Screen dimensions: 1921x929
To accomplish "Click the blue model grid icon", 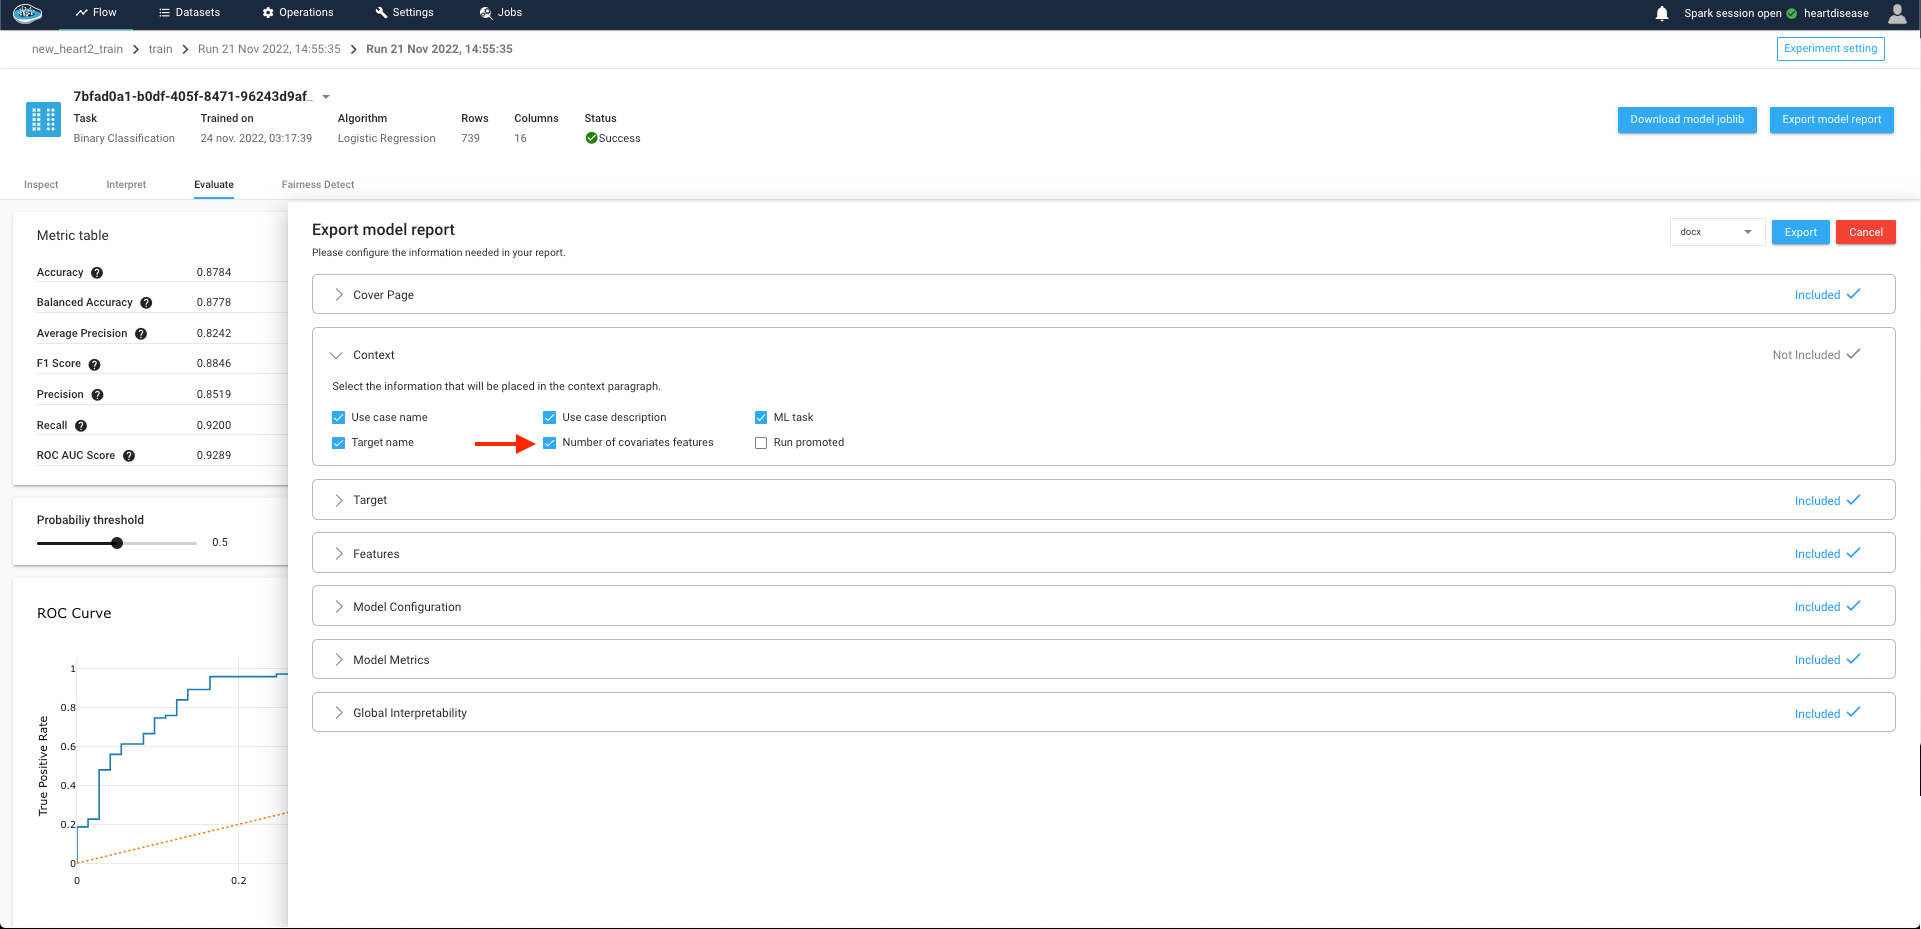I will tap(43, 120).
